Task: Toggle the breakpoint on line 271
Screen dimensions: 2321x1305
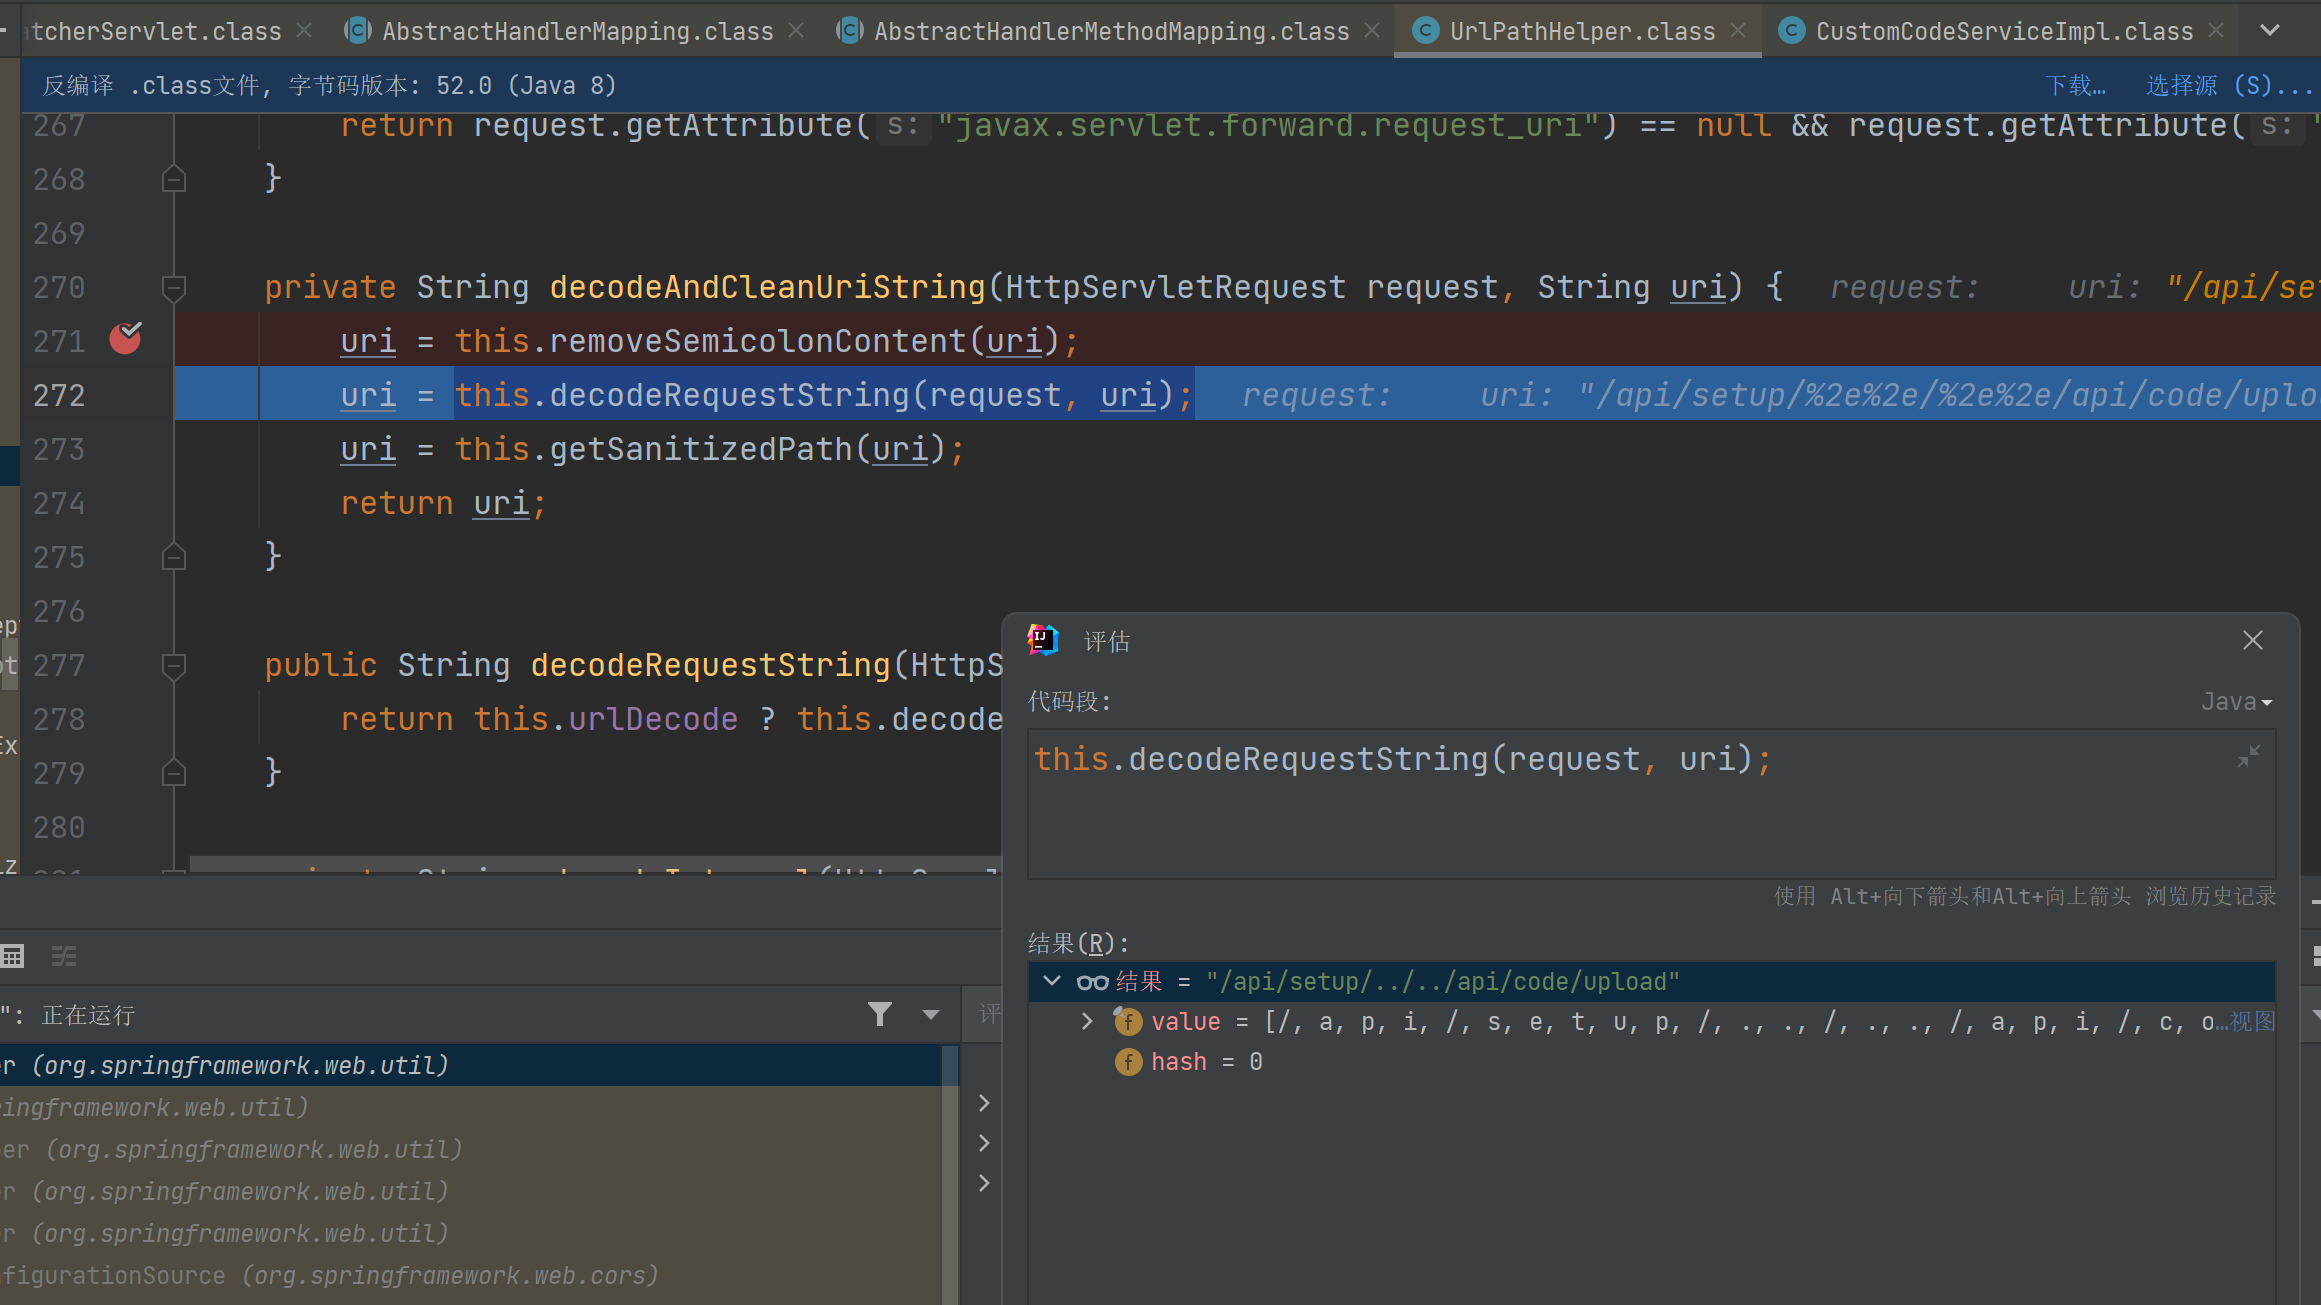Action: point(125,340)
